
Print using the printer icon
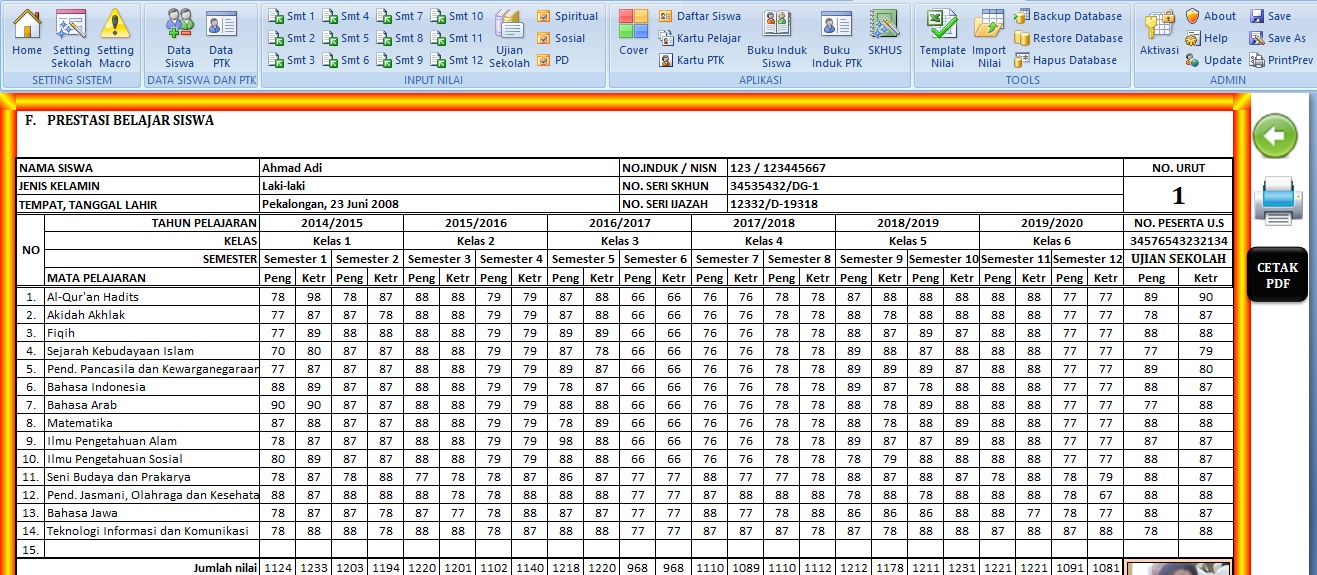1278,199
